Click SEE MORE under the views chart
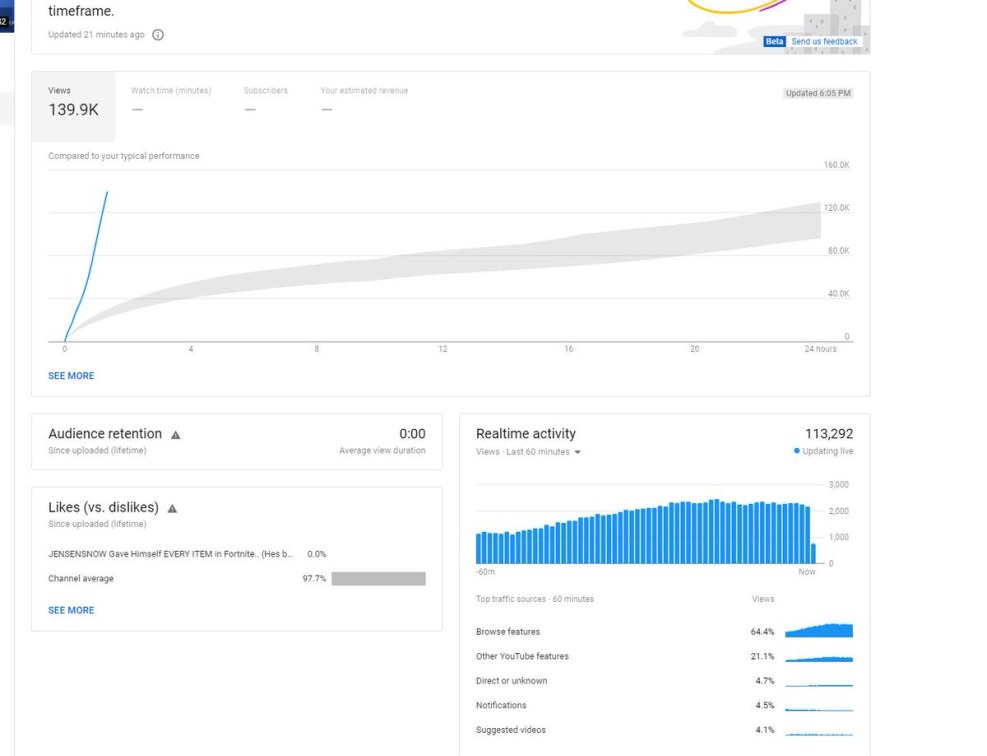Image resolution: width=987 pixels, height=756 pixels. pyautogui.click(x=71, y=376)
